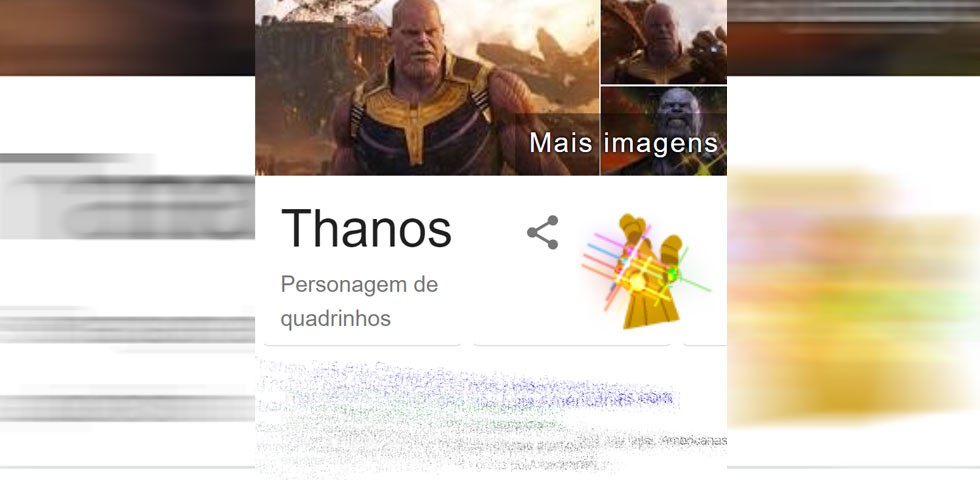The height and width of the screenshot is (480, 980).
Task: Open the top-right Thanos fist thumbnail
Action: coord(664,42)
